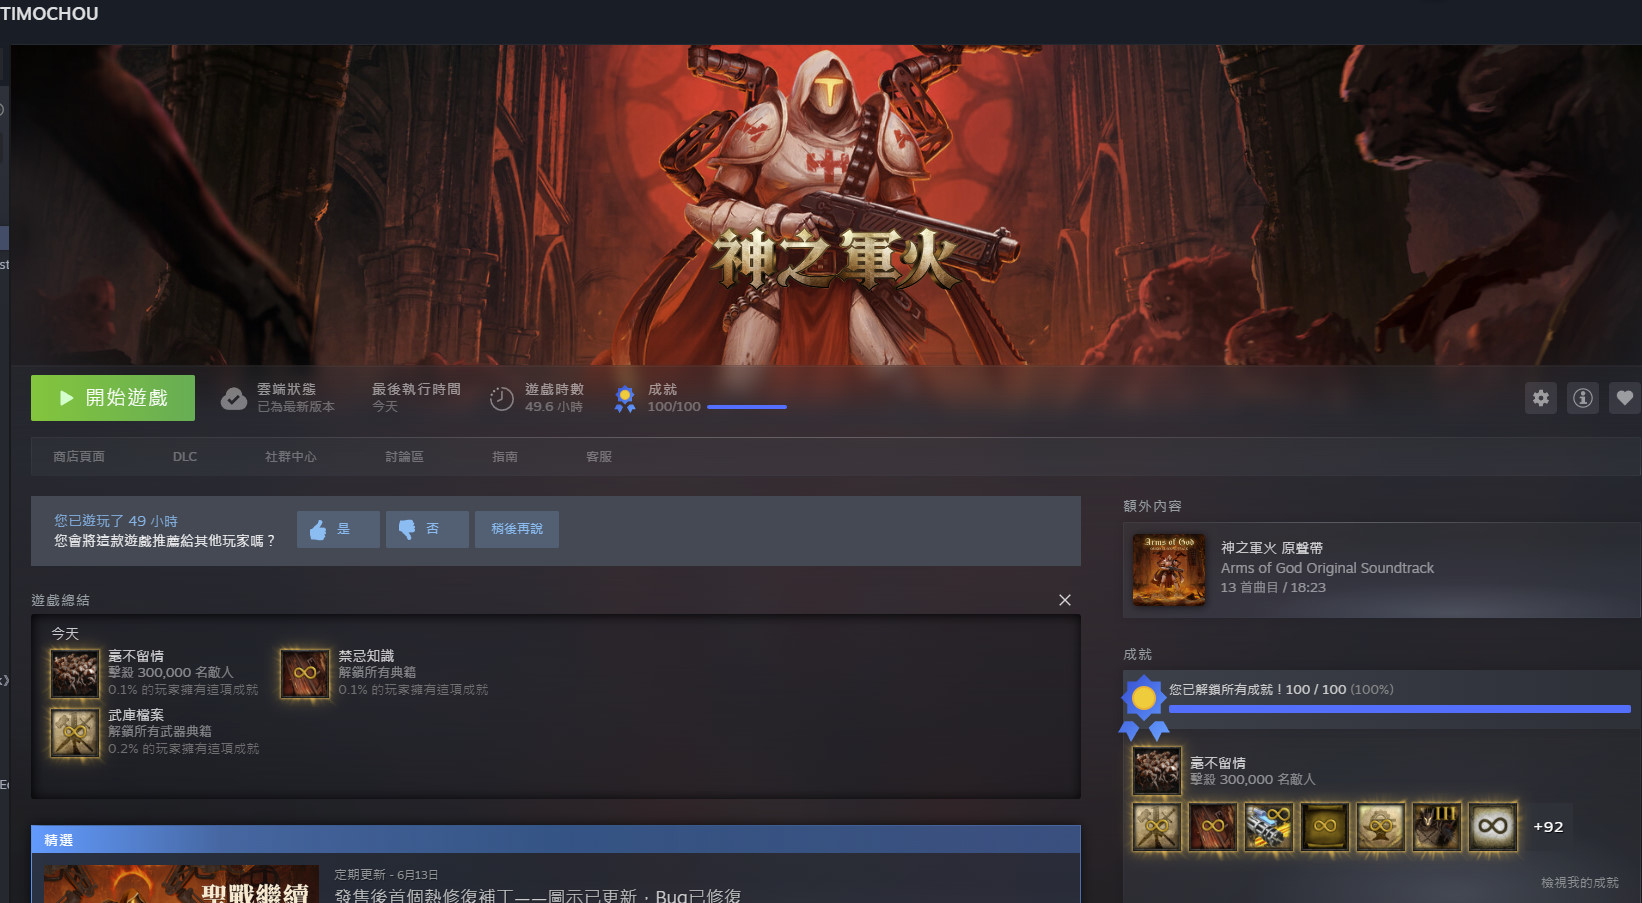Click the 解鎖所有武器典籍 description

[160, 732]
